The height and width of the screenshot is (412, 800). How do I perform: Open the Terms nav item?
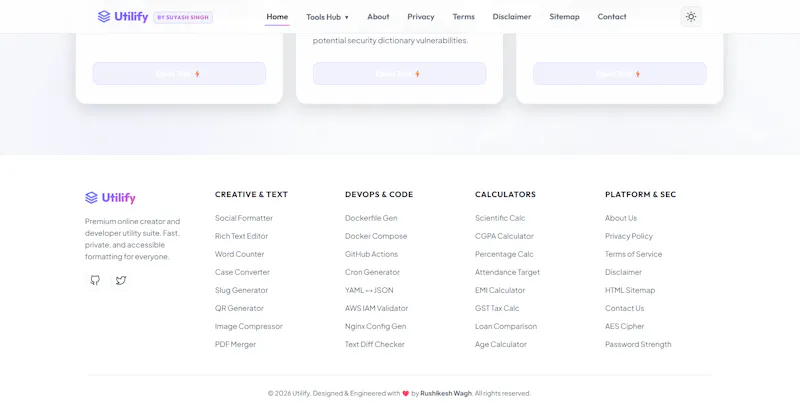[x=463, y=17]
